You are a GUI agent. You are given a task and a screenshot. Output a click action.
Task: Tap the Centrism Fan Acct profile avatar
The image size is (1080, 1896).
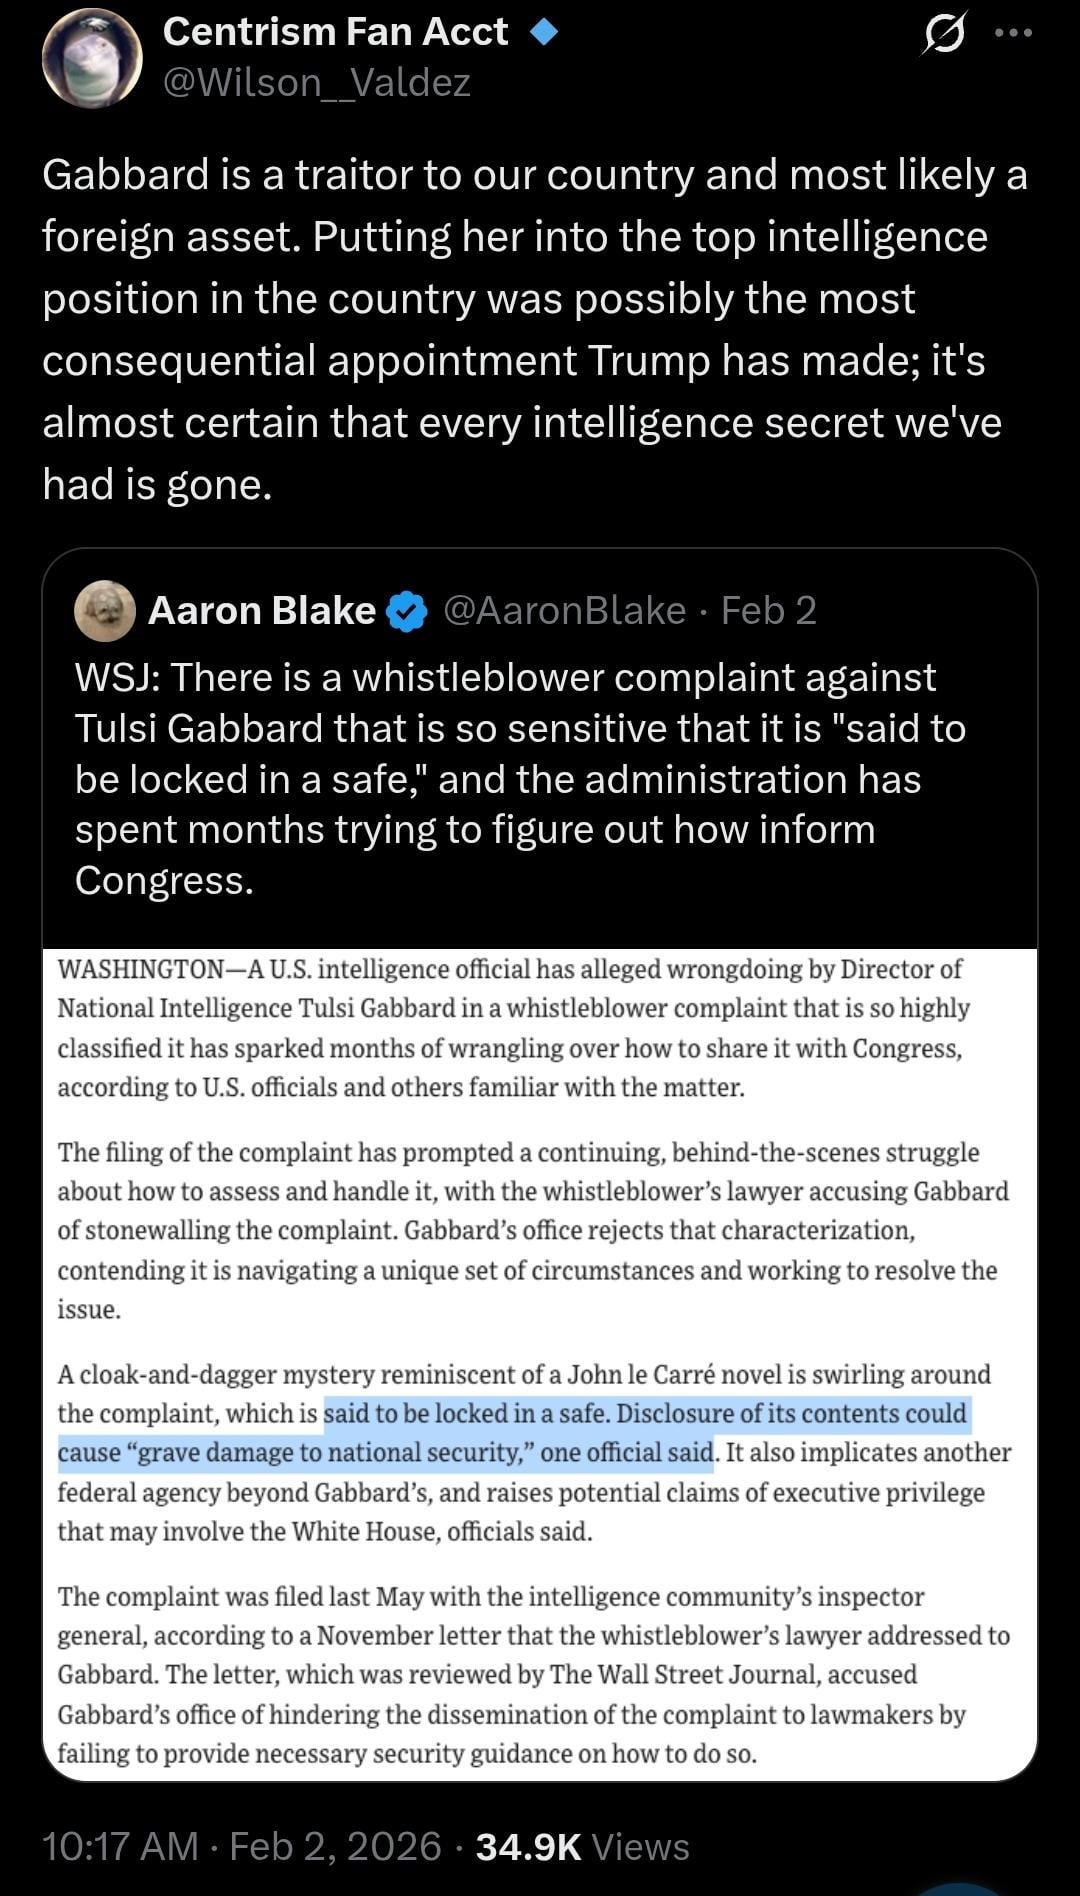(92, 58)
